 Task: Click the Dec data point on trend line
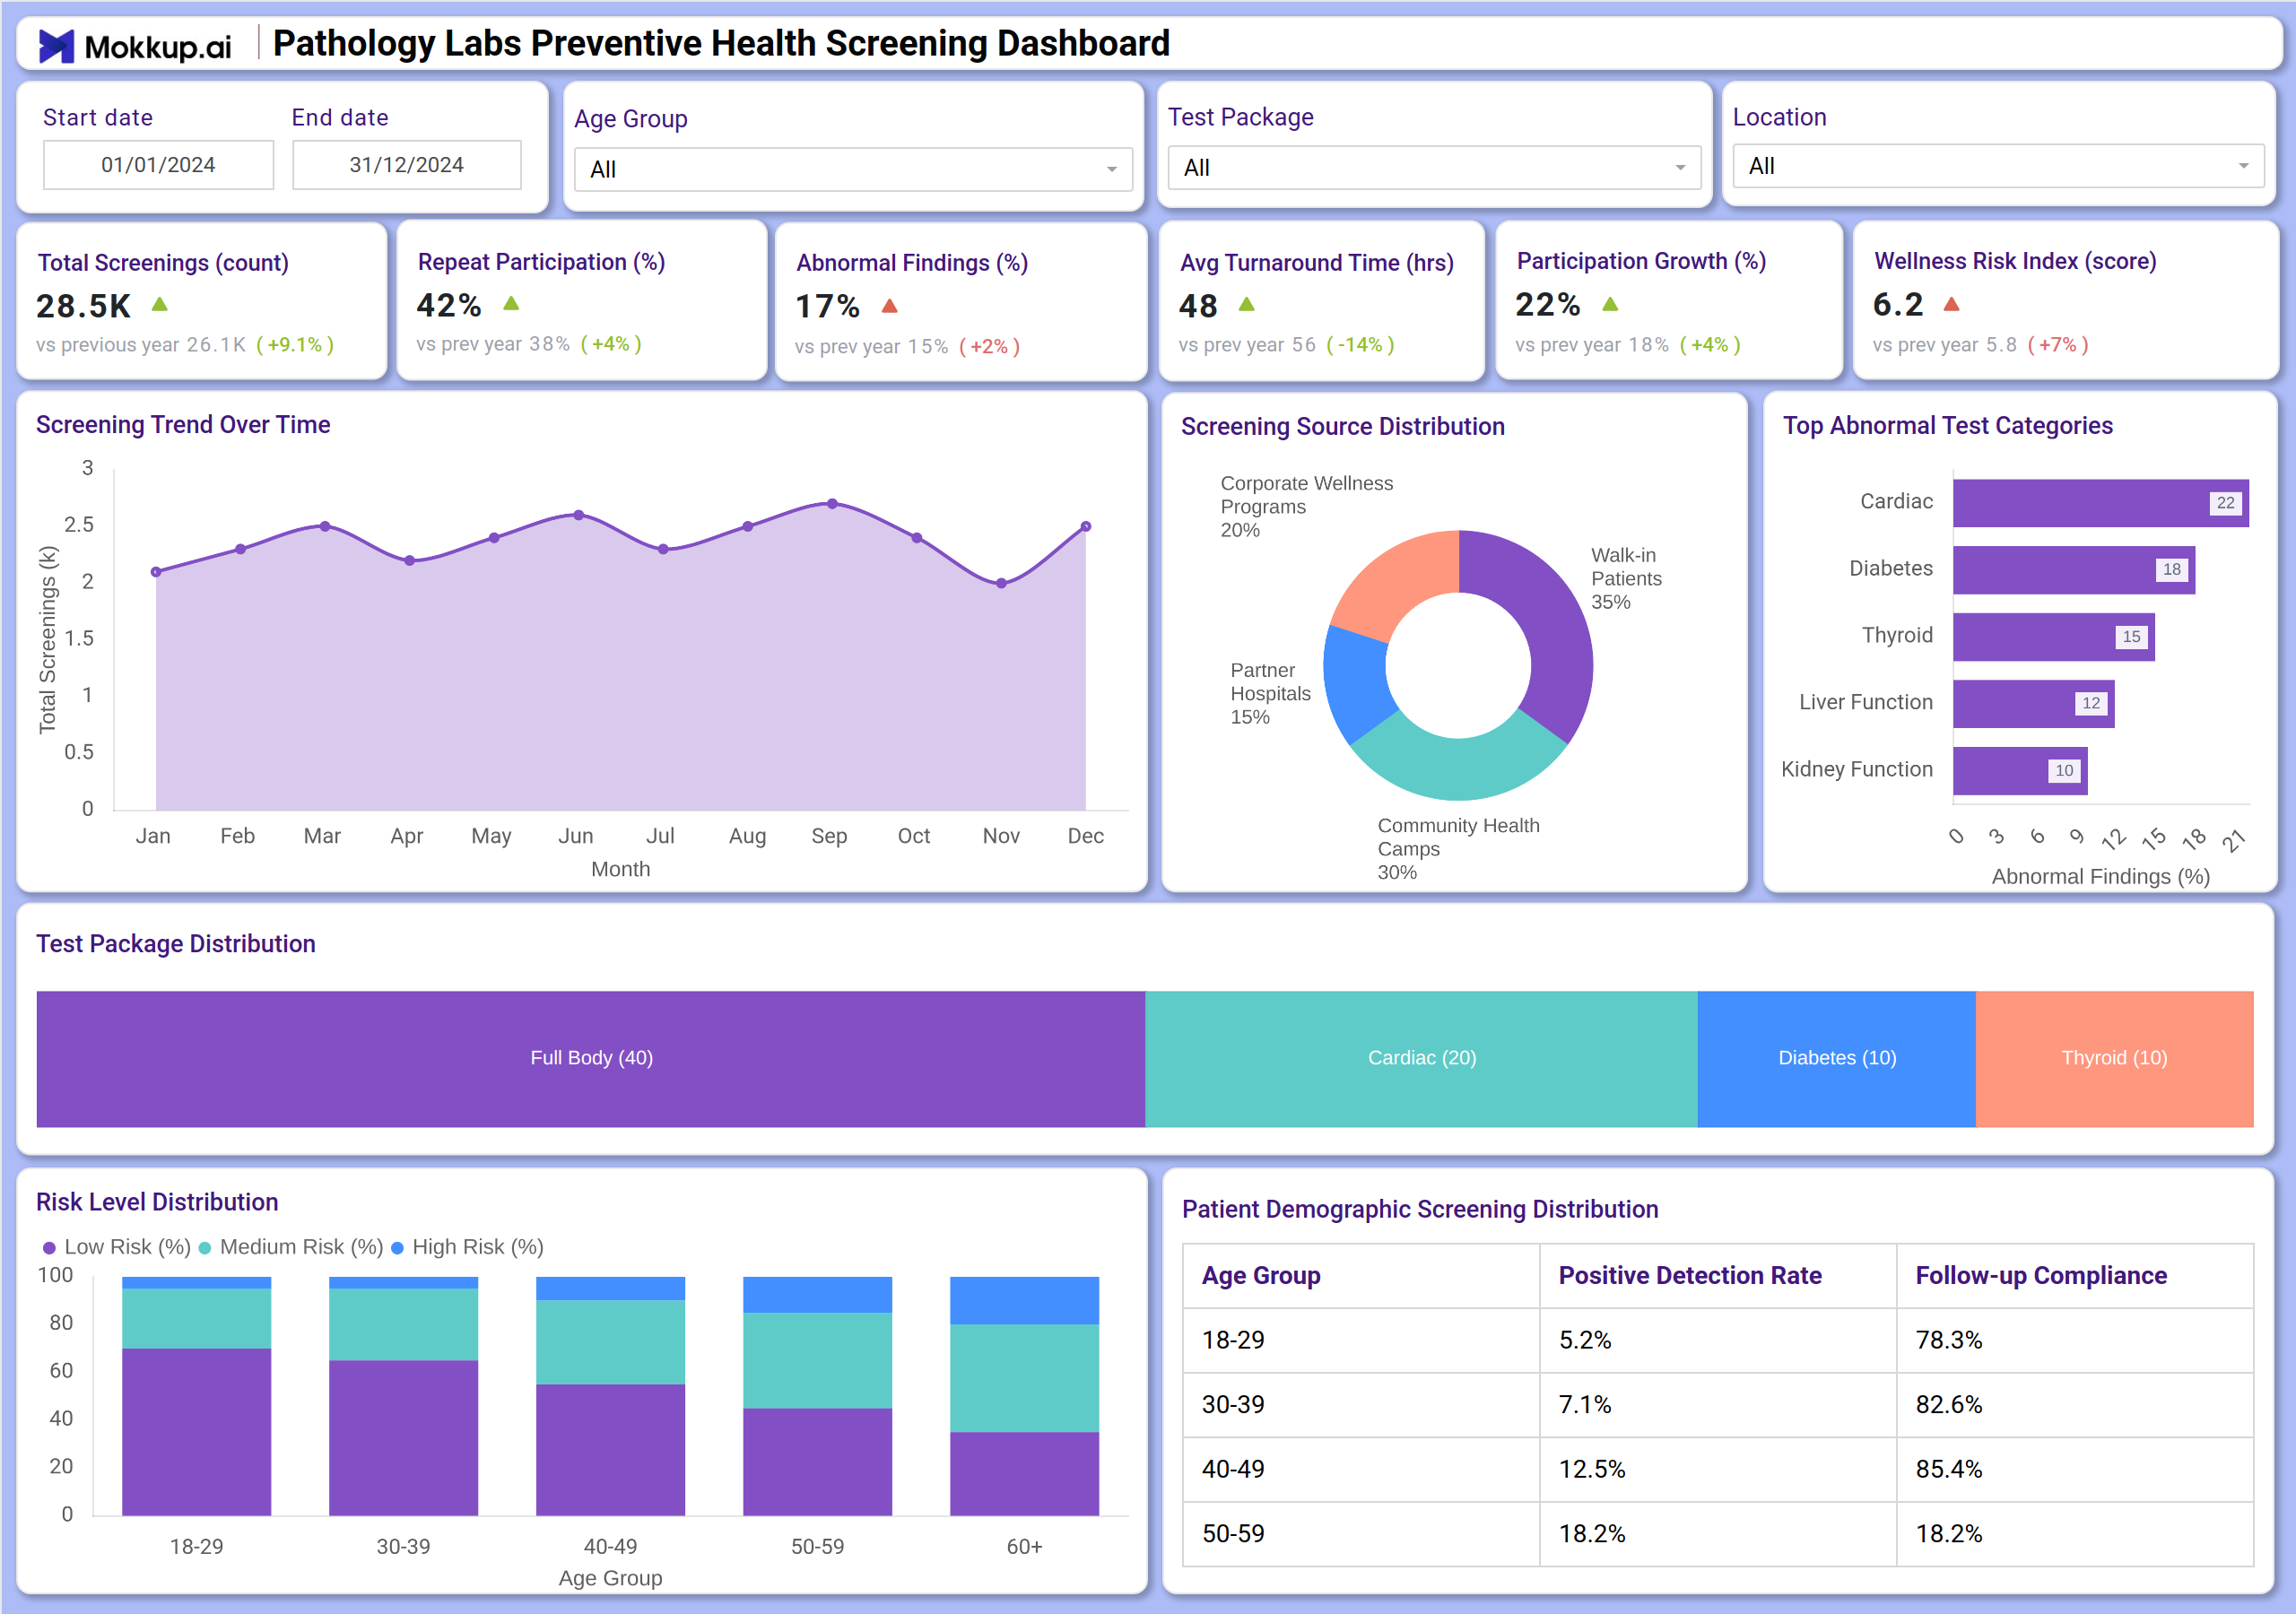click(1086, 526)
